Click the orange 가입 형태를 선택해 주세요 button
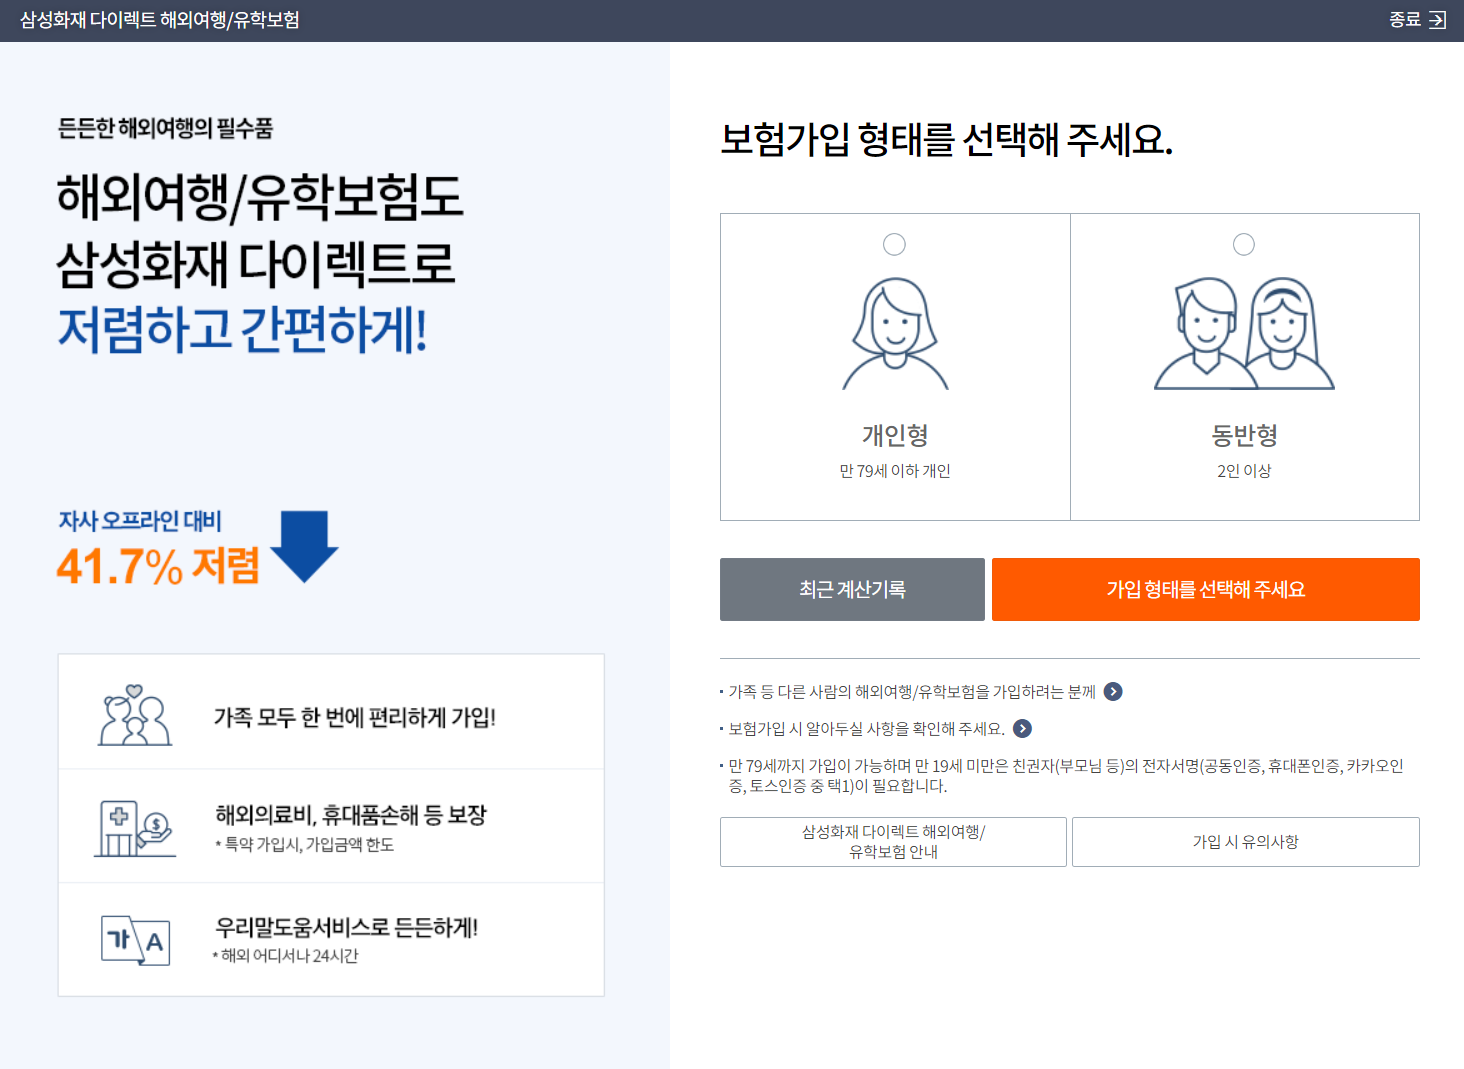Screen dimensions: 1464x1069 (x=1205, y=589)
